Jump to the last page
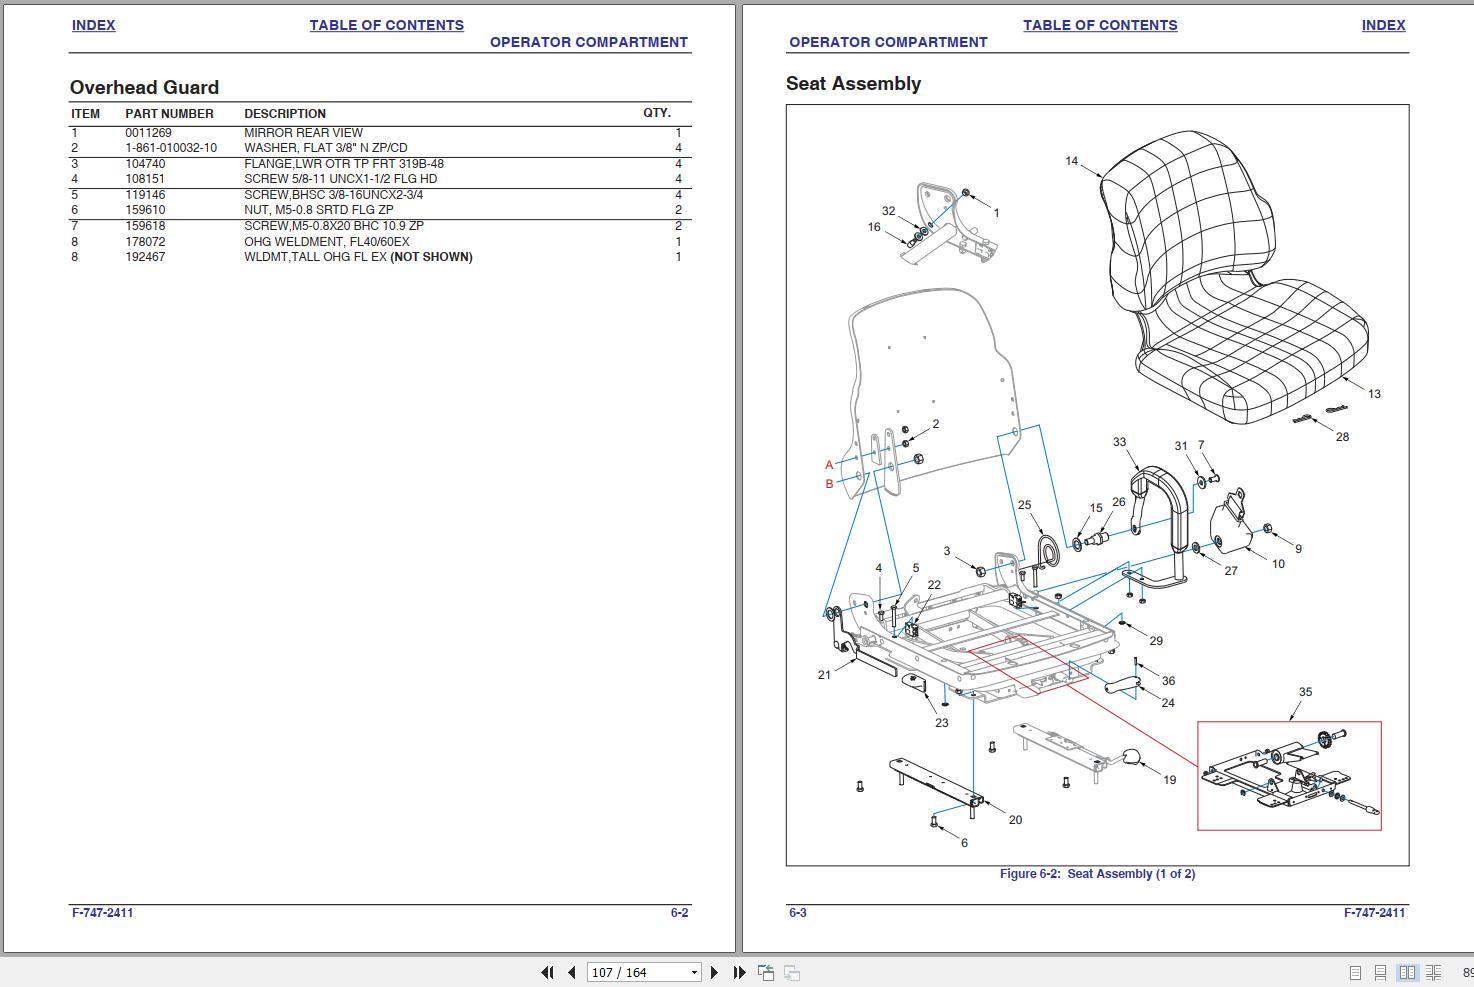This screenshot has width=1474, height=987. 739,972
